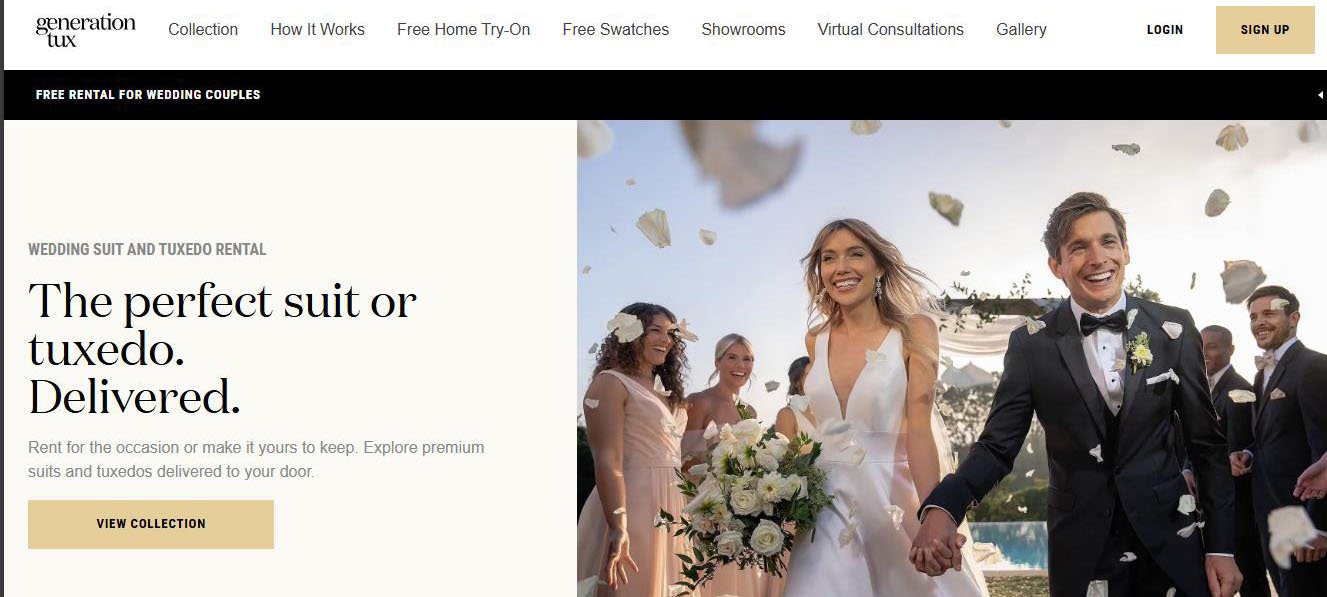Visit the Virtual Consultations page
This screenshot has height=597, width=1327.
click(890, 30)
